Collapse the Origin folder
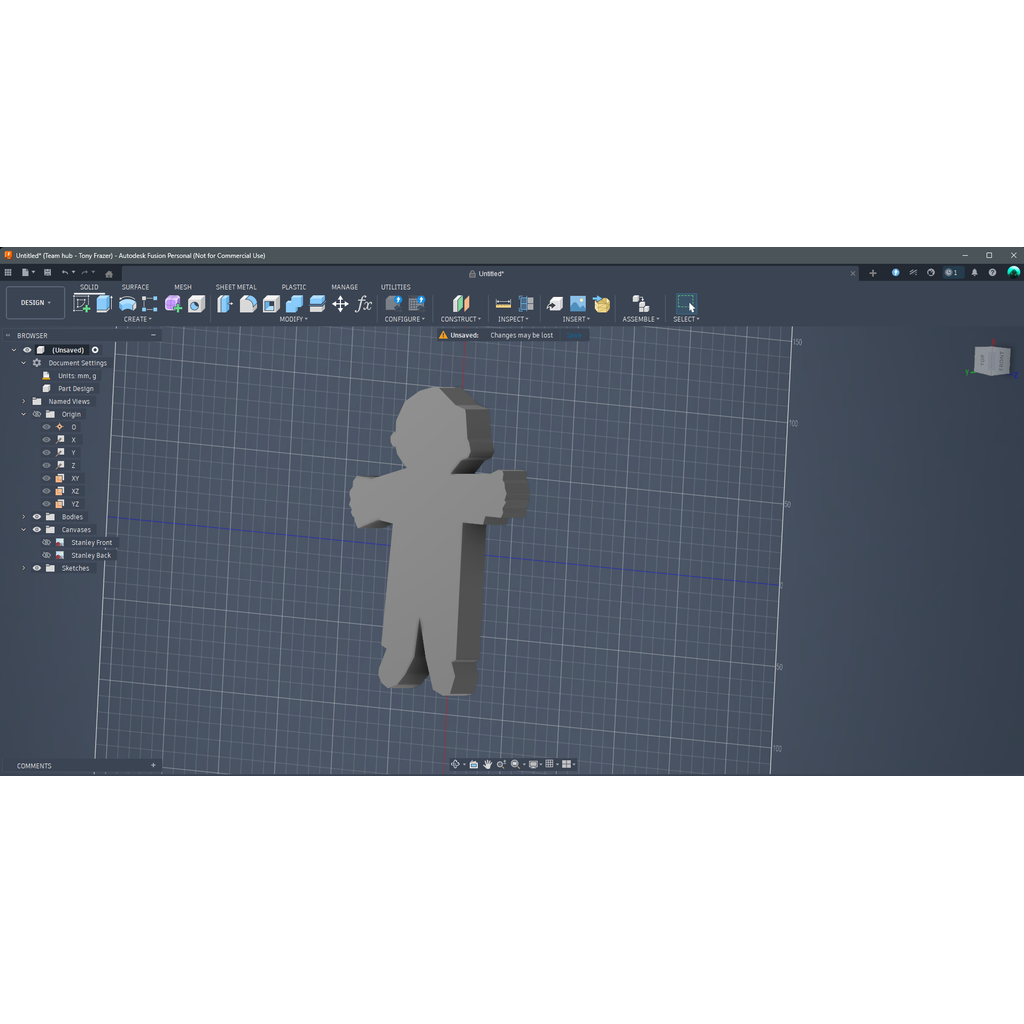Screen dimensions: 1024x1024 (x=24, y=414)
